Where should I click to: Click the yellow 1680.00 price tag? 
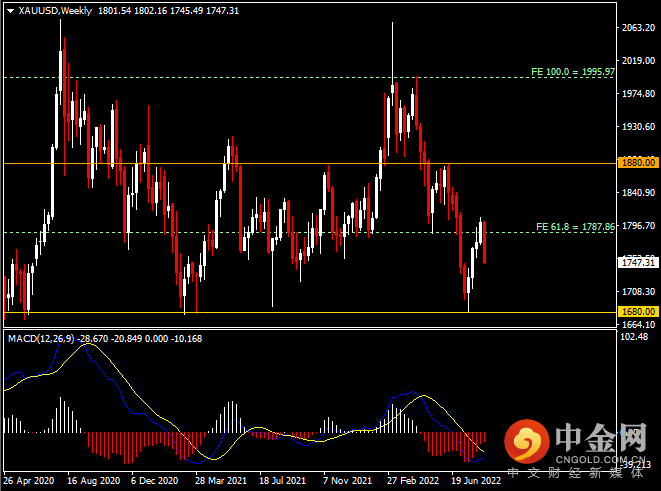(x=638, y=311)
